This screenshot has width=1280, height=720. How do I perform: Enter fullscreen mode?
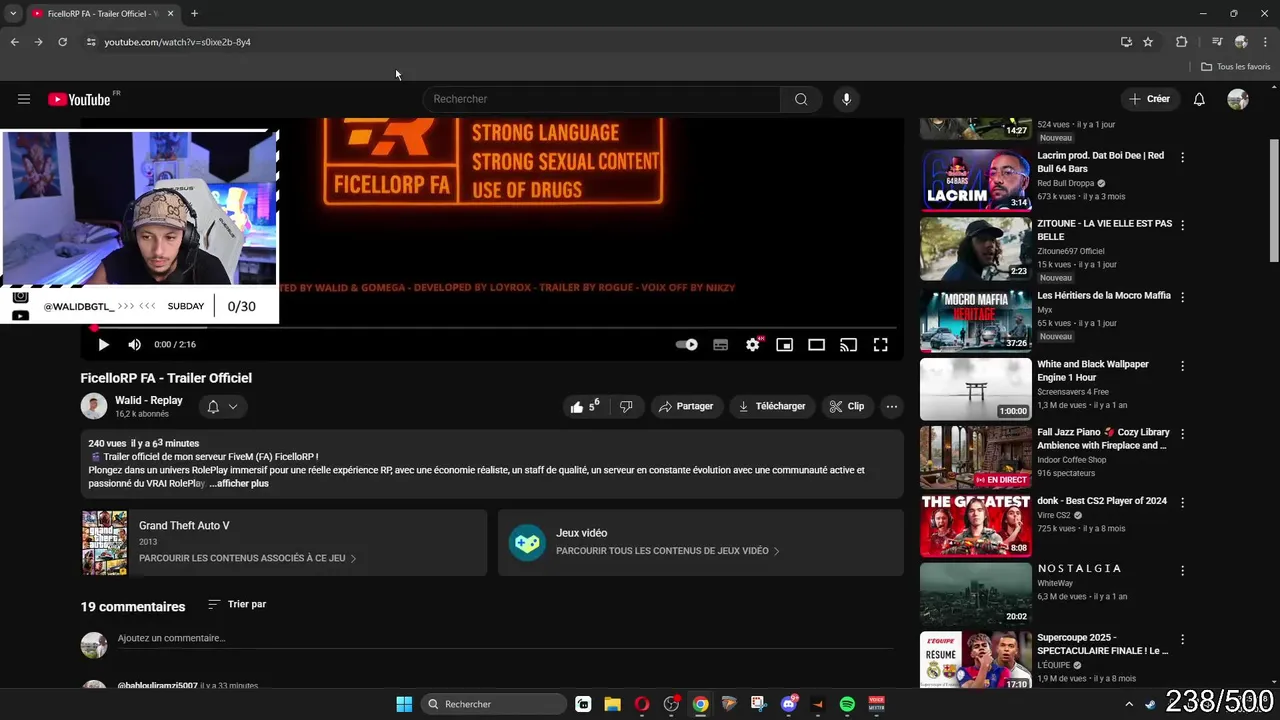[880, 344]
